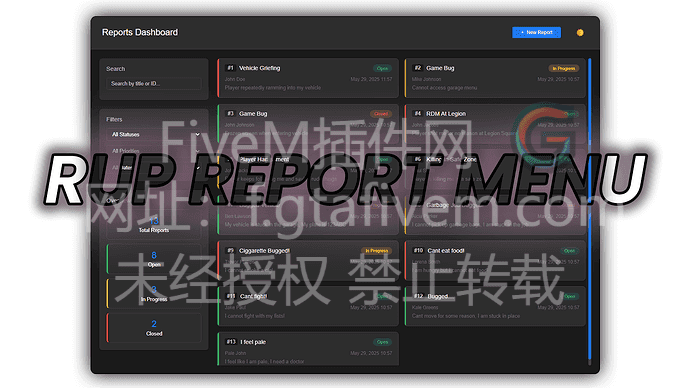
Task: Select the 3 In Progress stat card
Action: tap(154, 293)
